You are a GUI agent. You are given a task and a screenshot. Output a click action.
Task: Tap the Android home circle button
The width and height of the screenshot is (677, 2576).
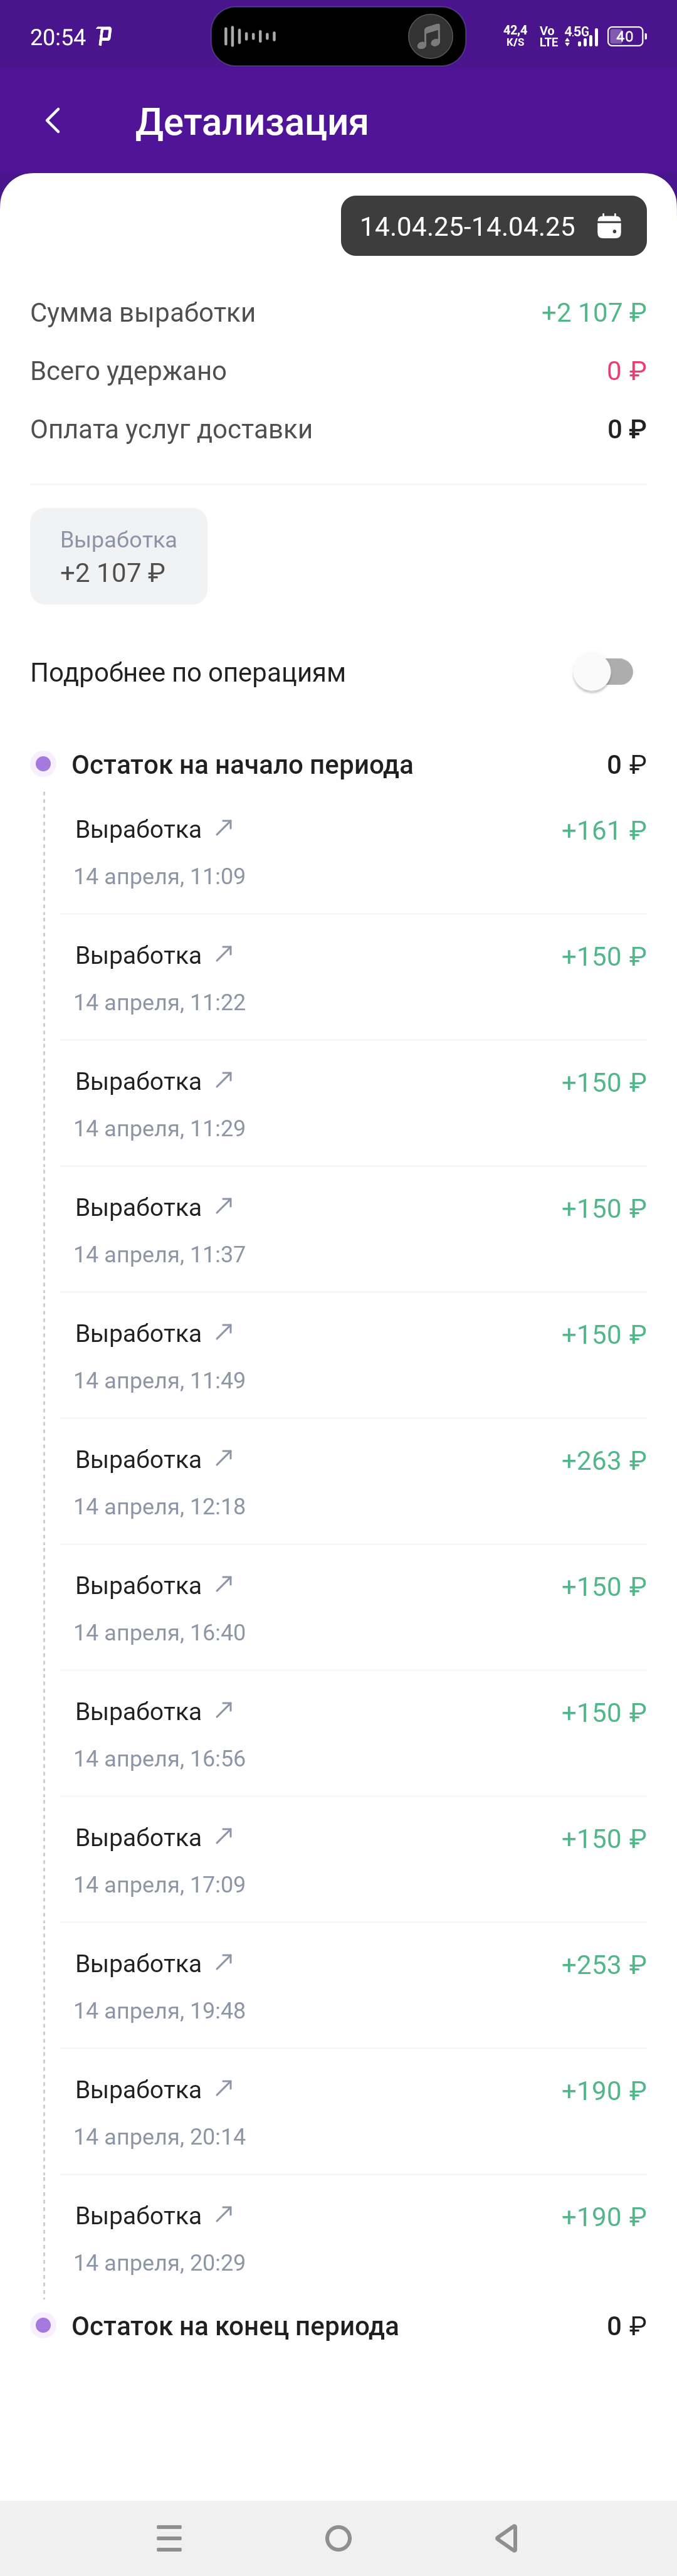[338, 2537]
